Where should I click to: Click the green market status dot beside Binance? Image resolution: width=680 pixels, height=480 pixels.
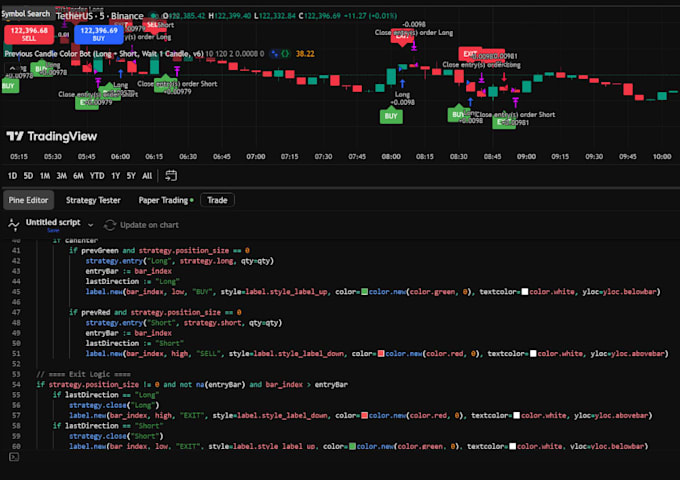tap(154, 16)
